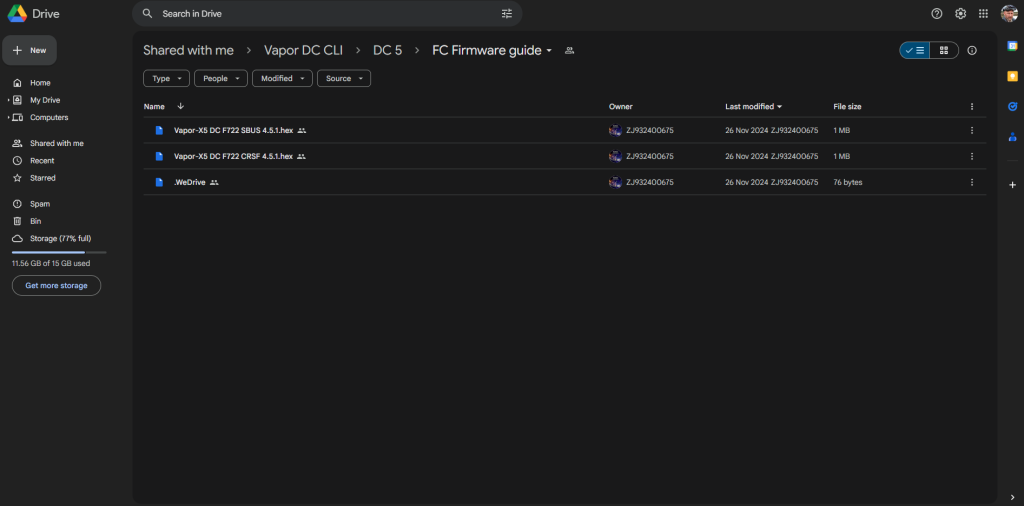This screenshot has height=506, width=1024.
Task: Click the search magnifier icon
Action: [148, 14]
